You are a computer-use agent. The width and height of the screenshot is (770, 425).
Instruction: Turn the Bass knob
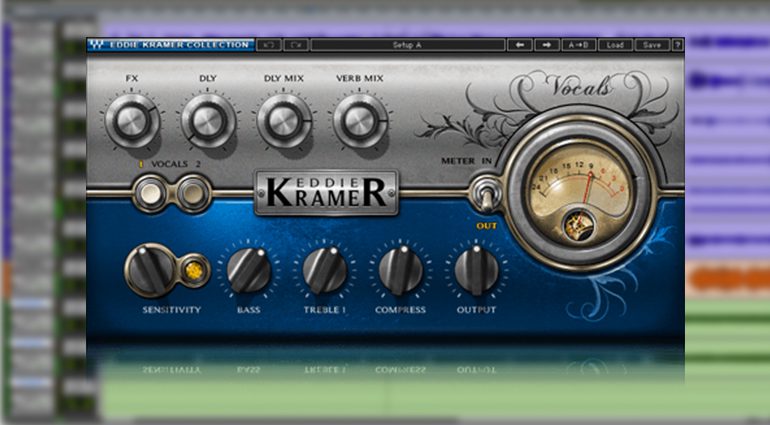click(x=248, y=270)
